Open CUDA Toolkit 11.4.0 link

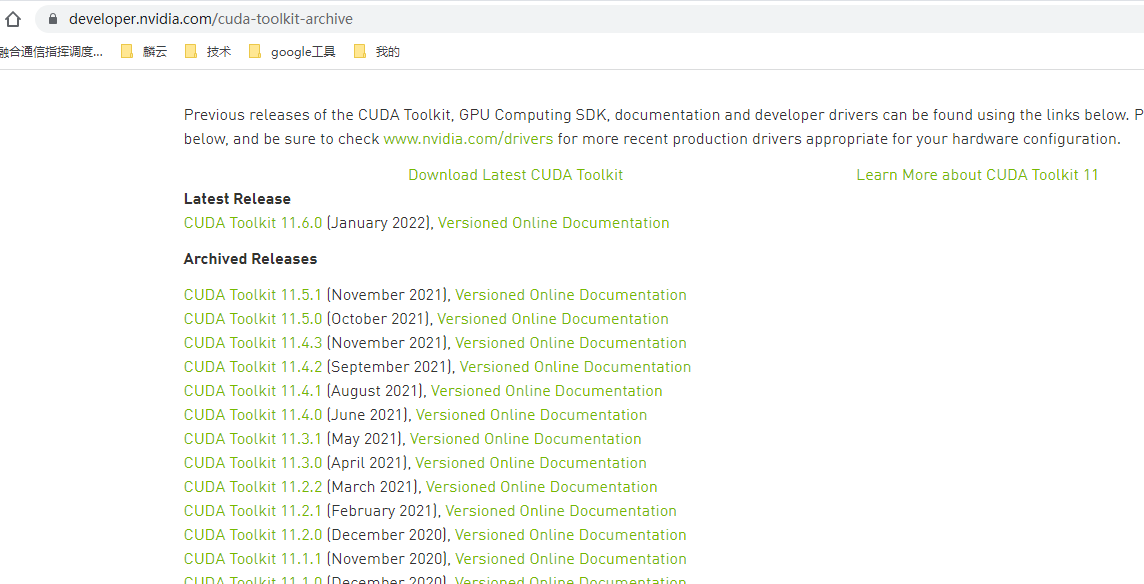point(252,415)
